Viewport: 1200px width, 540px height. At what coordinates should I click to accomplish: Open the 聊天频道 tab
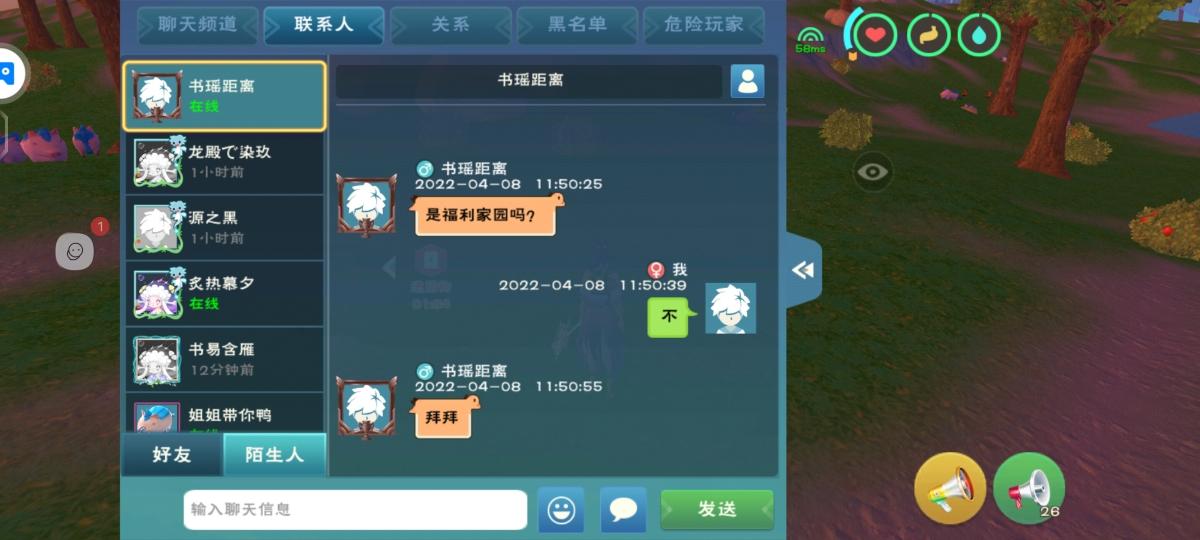[x=198, y=25]
